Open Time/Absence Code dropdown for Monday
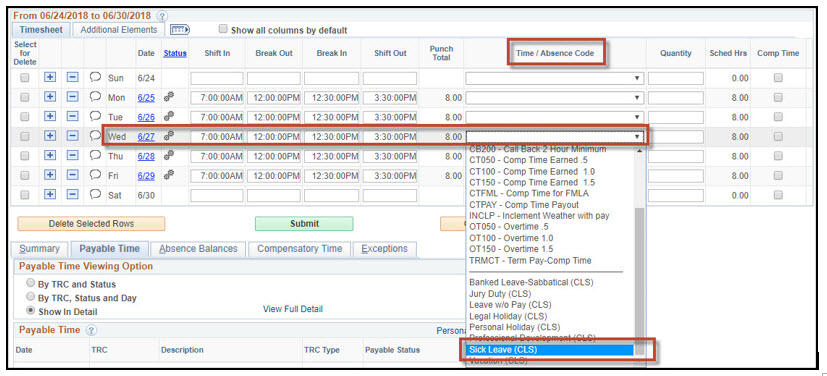The width and height of the screenshot is (827, 376). (554, 98)
